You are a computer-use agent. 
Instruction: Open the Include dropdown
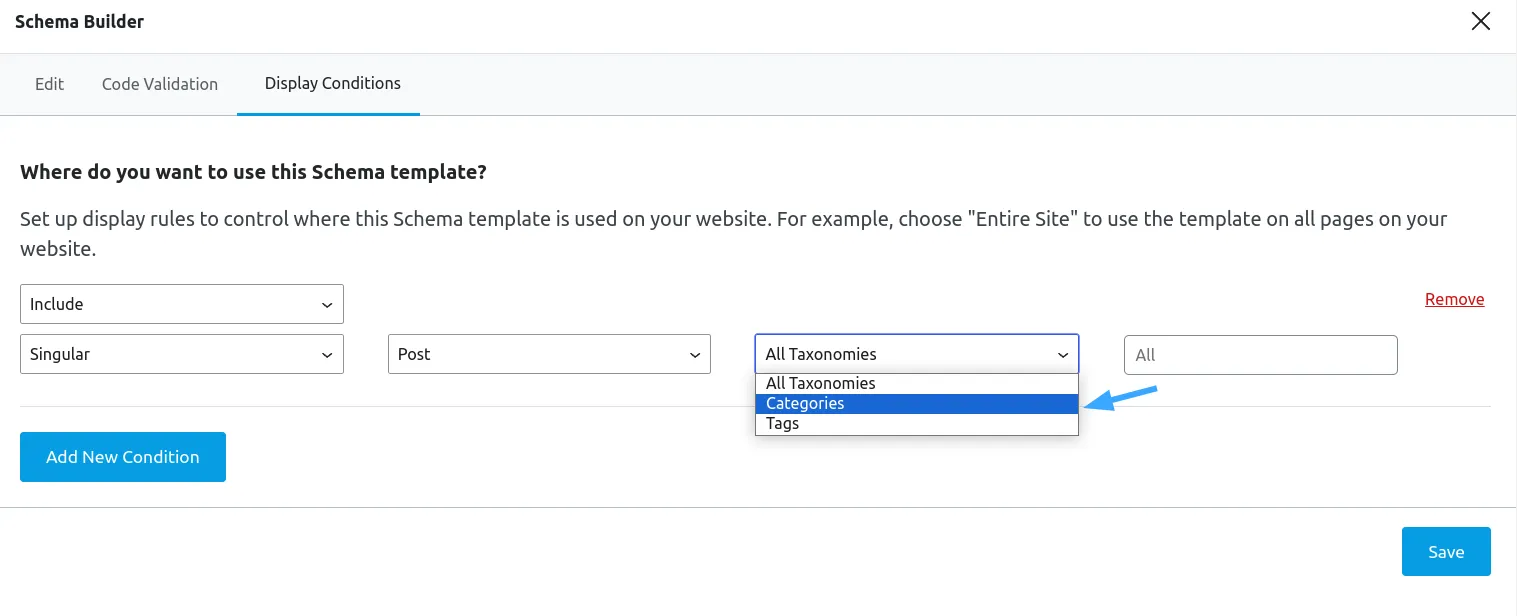click(182, 304)
